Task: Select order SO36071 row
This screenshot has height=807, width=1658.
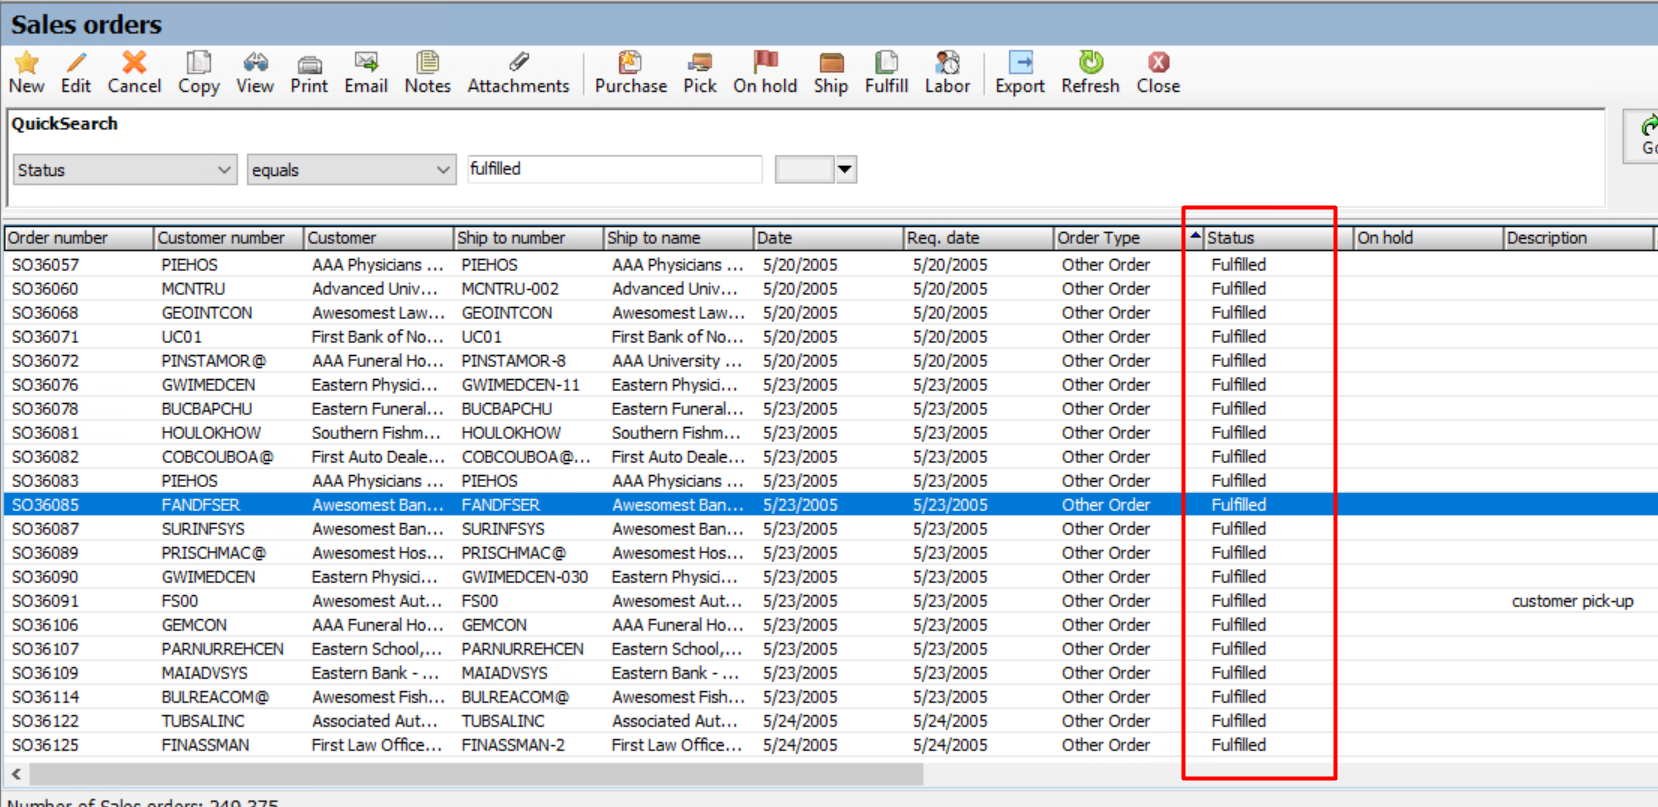Action: pos(829,337)
